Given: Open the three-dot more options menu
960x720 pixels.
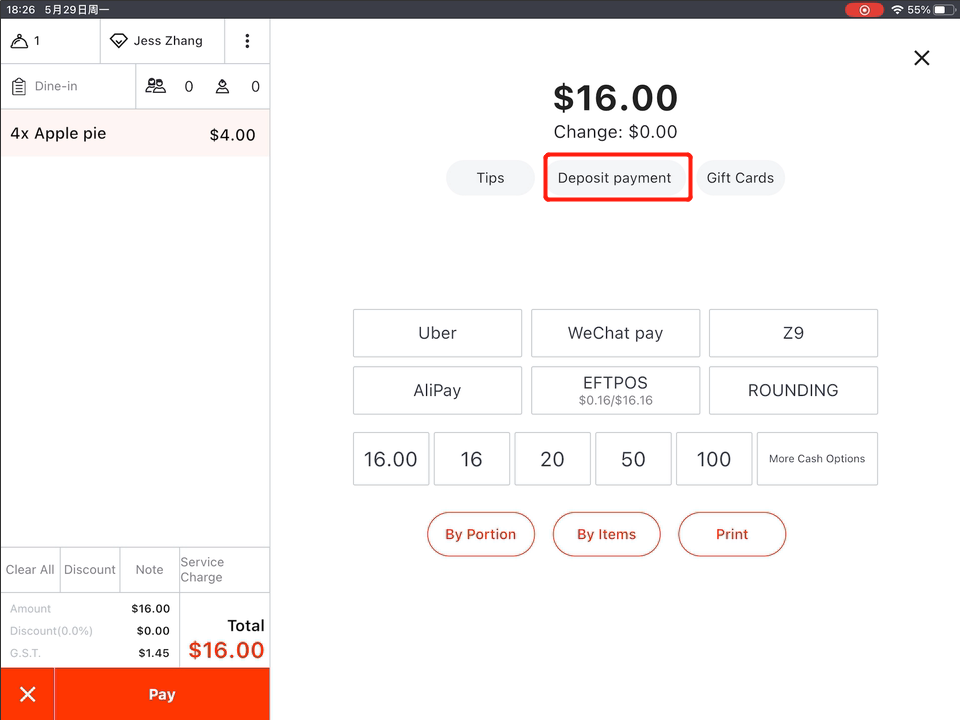Looking at the screenshot, I should pyautogui.click(x=247, y=41).
